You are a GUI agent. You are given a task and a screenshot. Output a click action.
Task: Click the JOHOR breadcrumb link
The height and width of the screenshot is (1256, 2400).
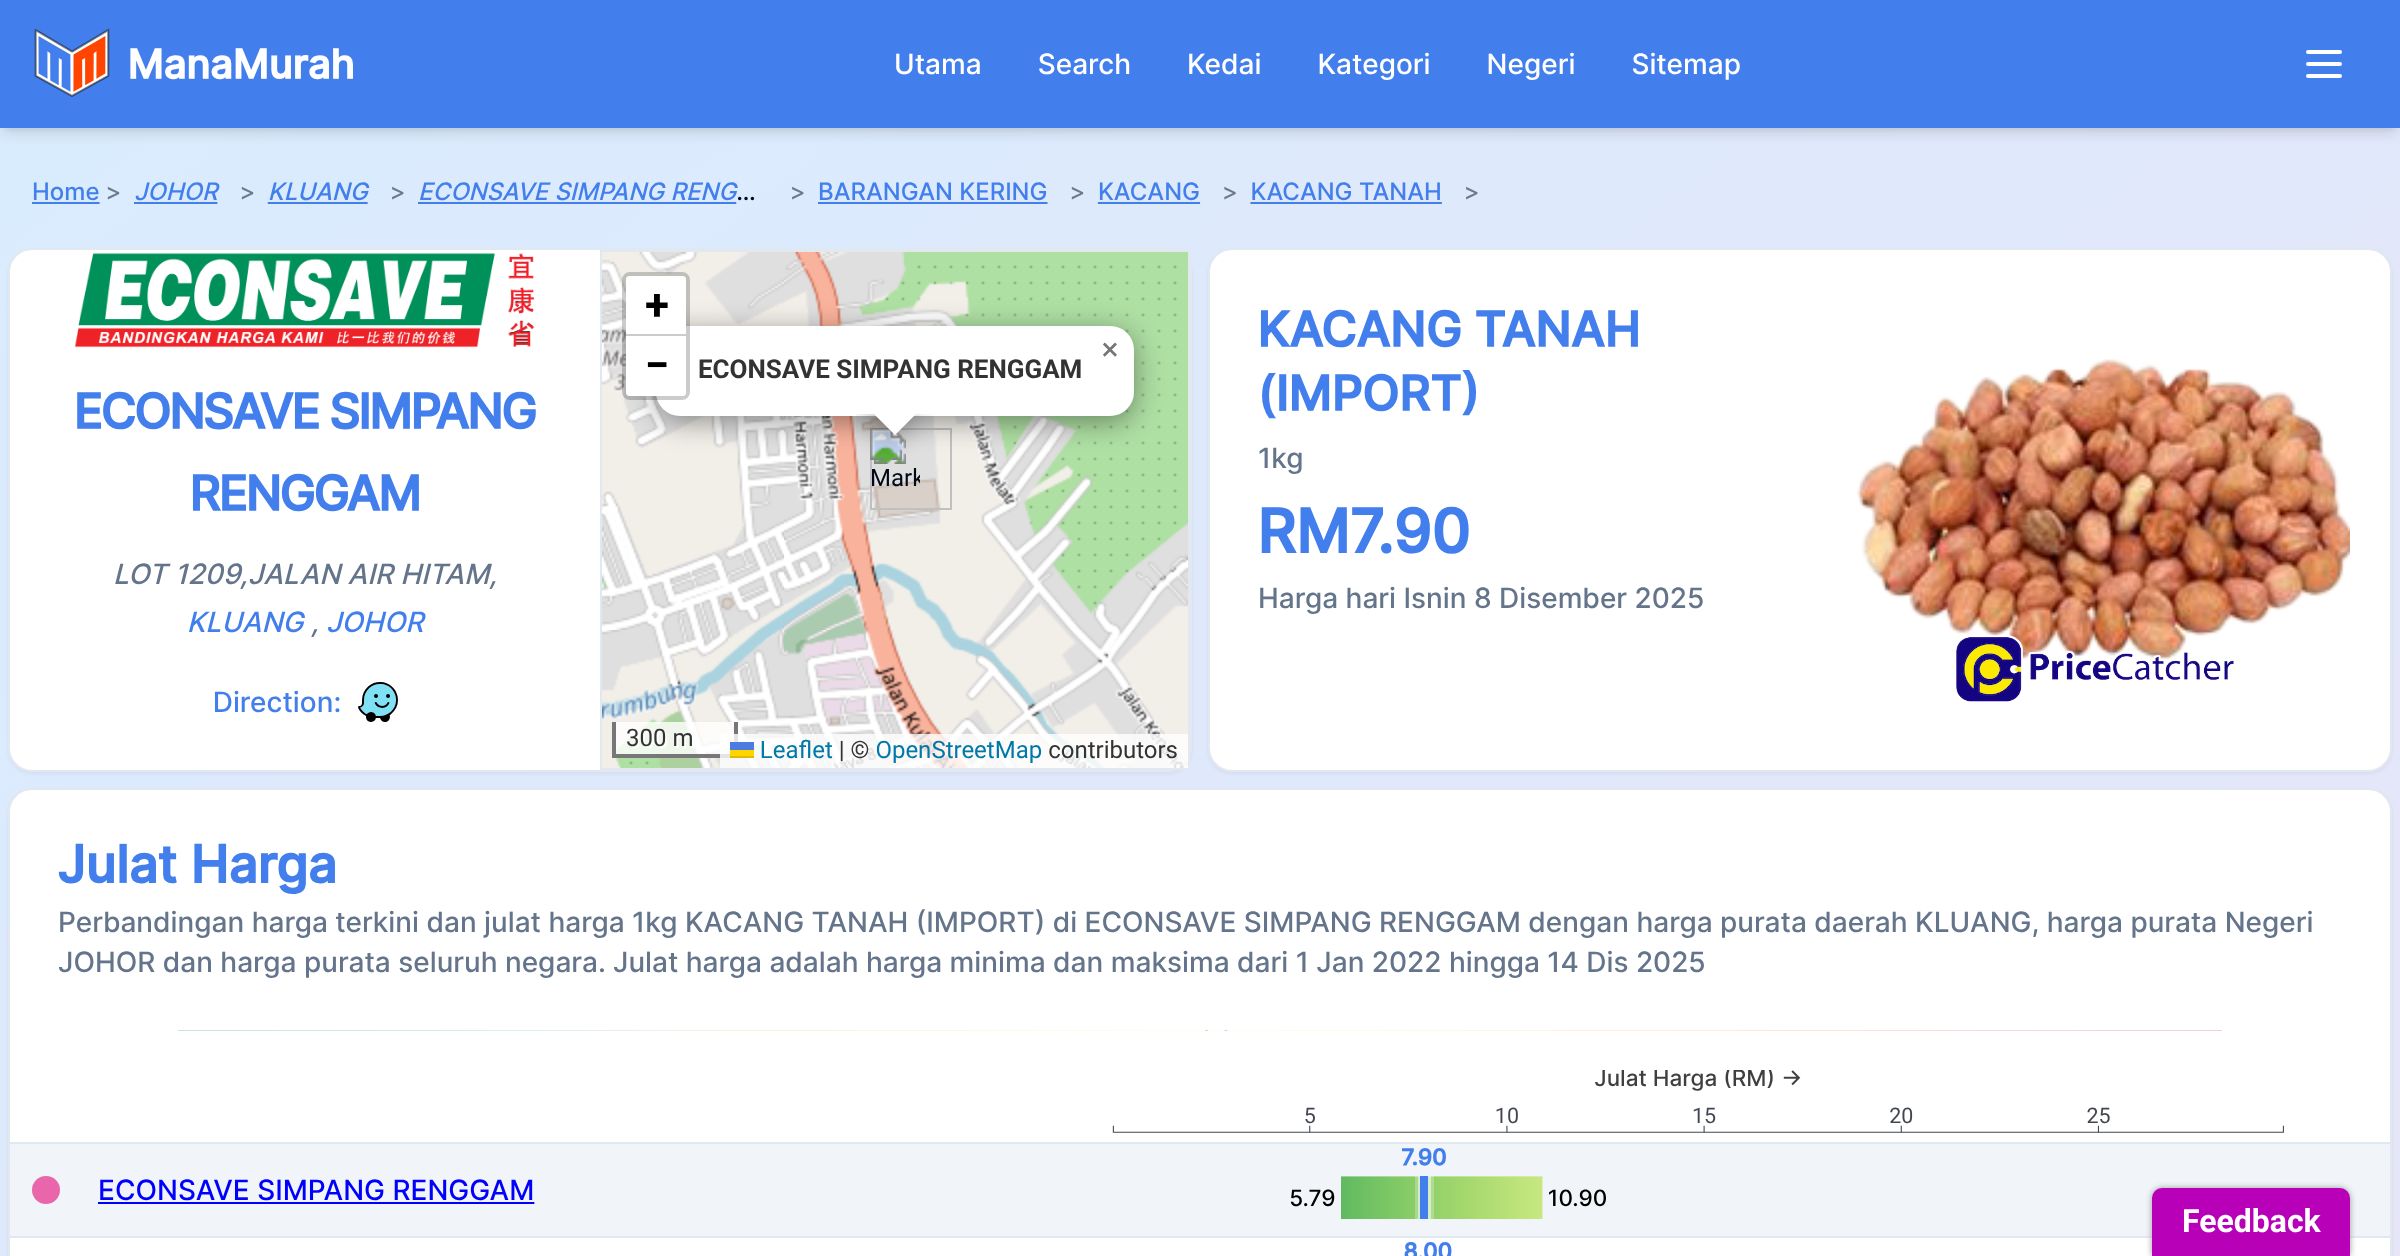pos(176,191)
